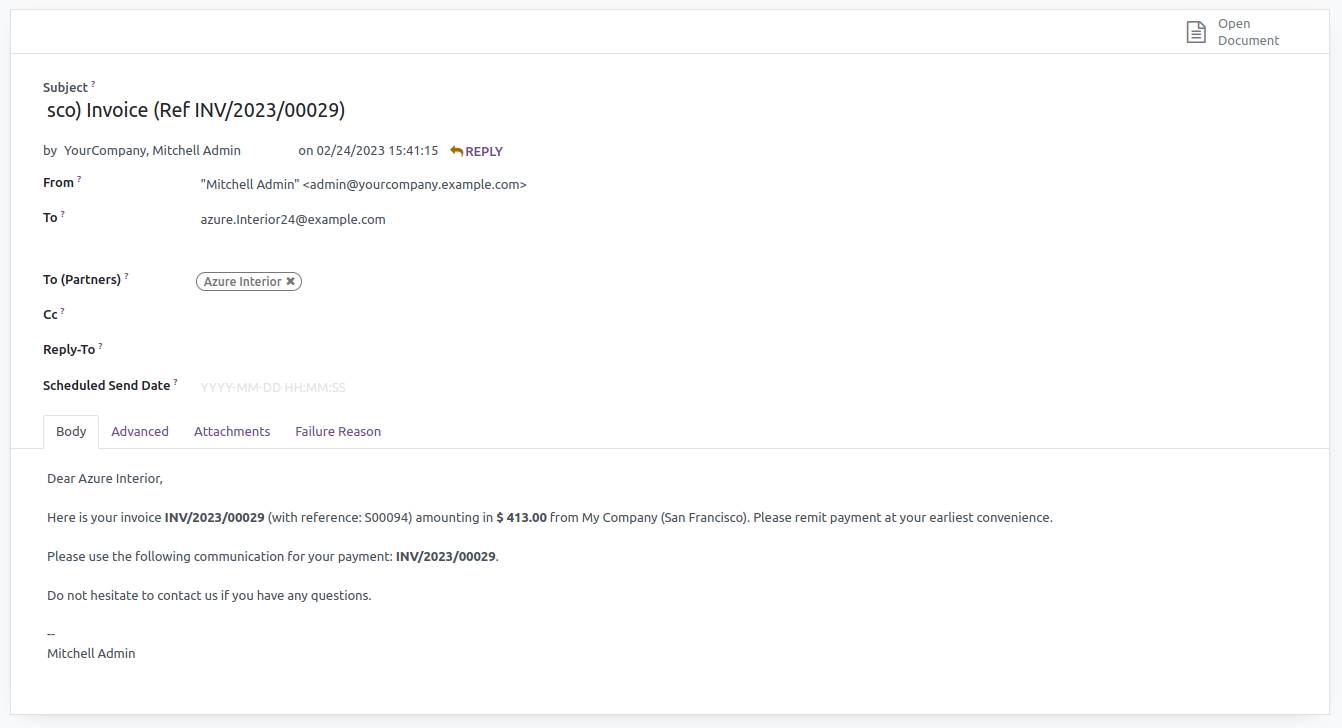
Task: Show the Attachments tab
Action: tap(232, 432)
